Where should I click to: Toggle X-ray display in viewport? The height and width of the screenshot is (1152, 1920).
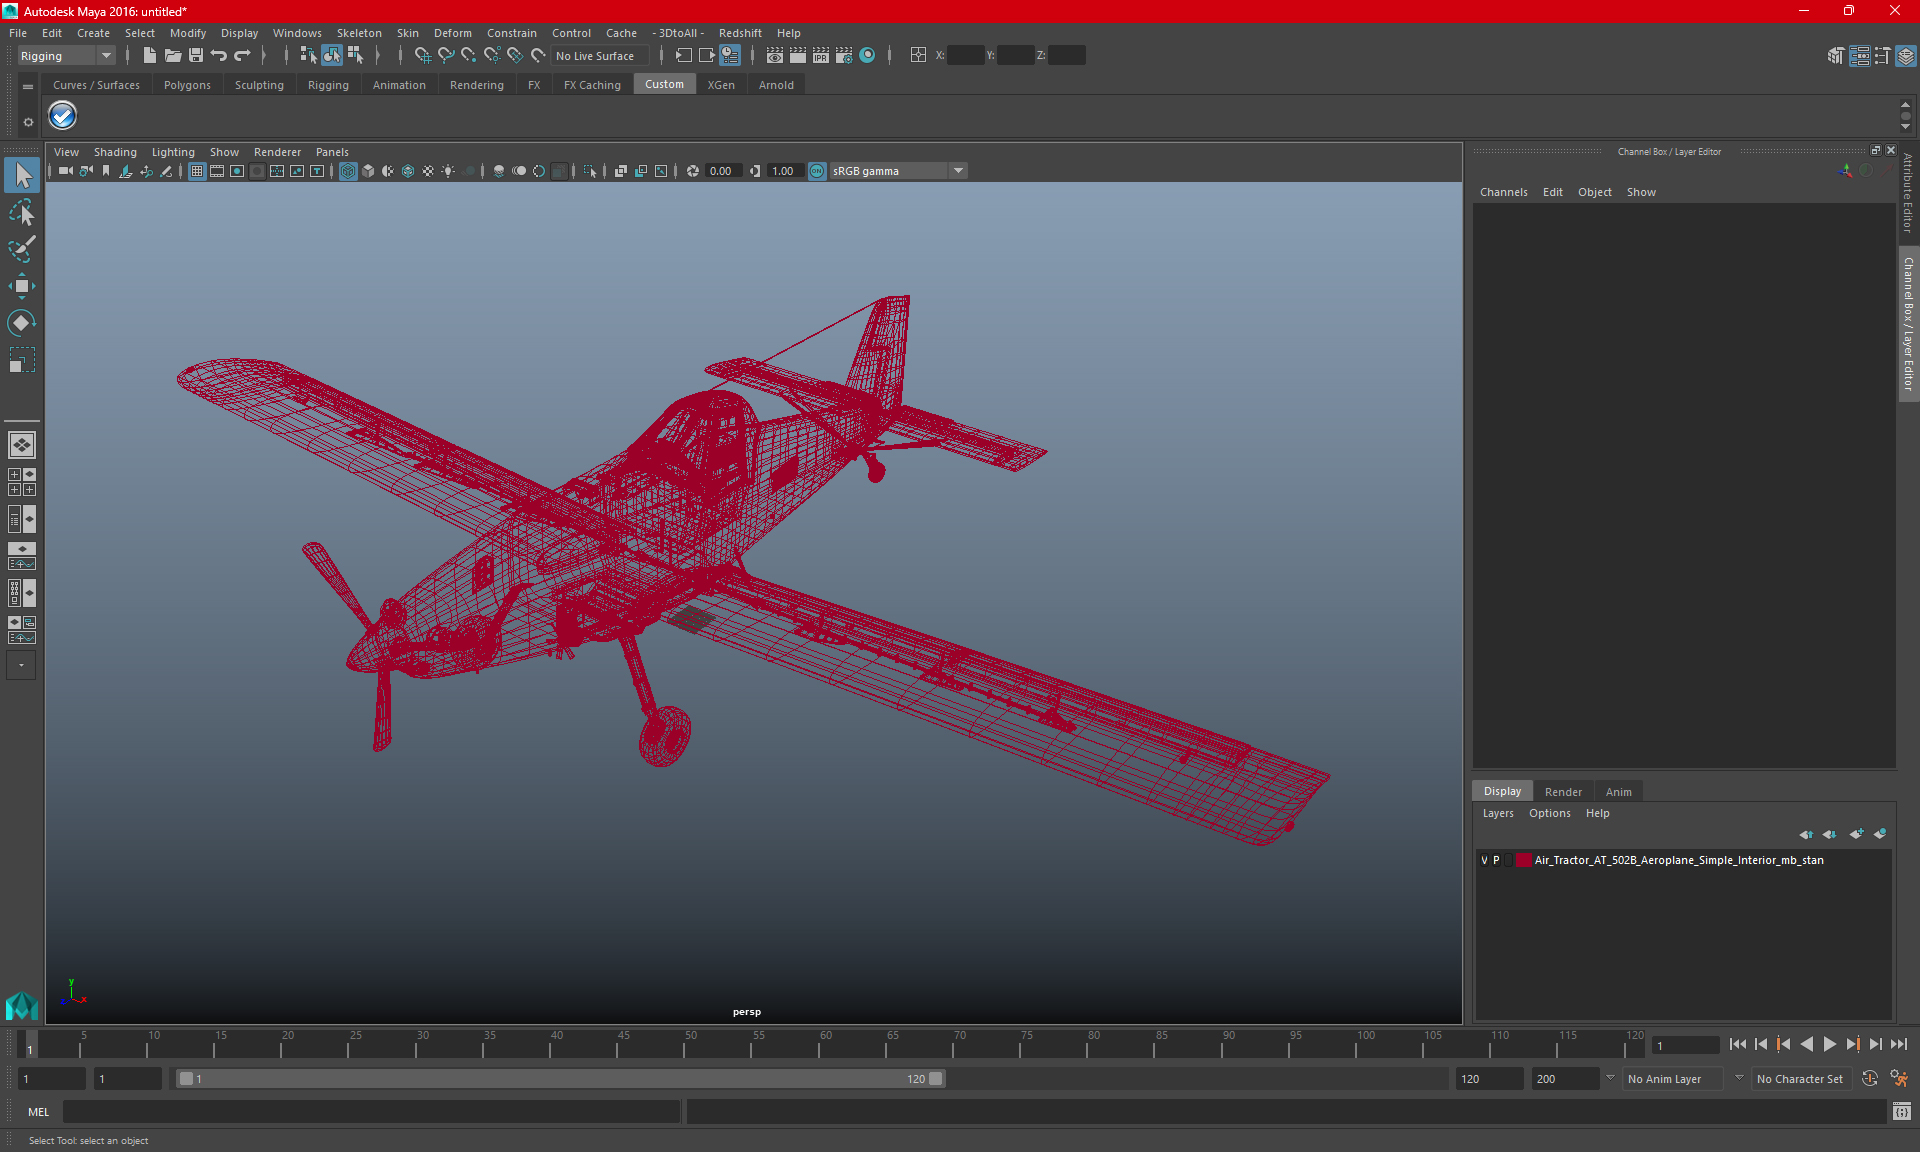tap(620, 171)
